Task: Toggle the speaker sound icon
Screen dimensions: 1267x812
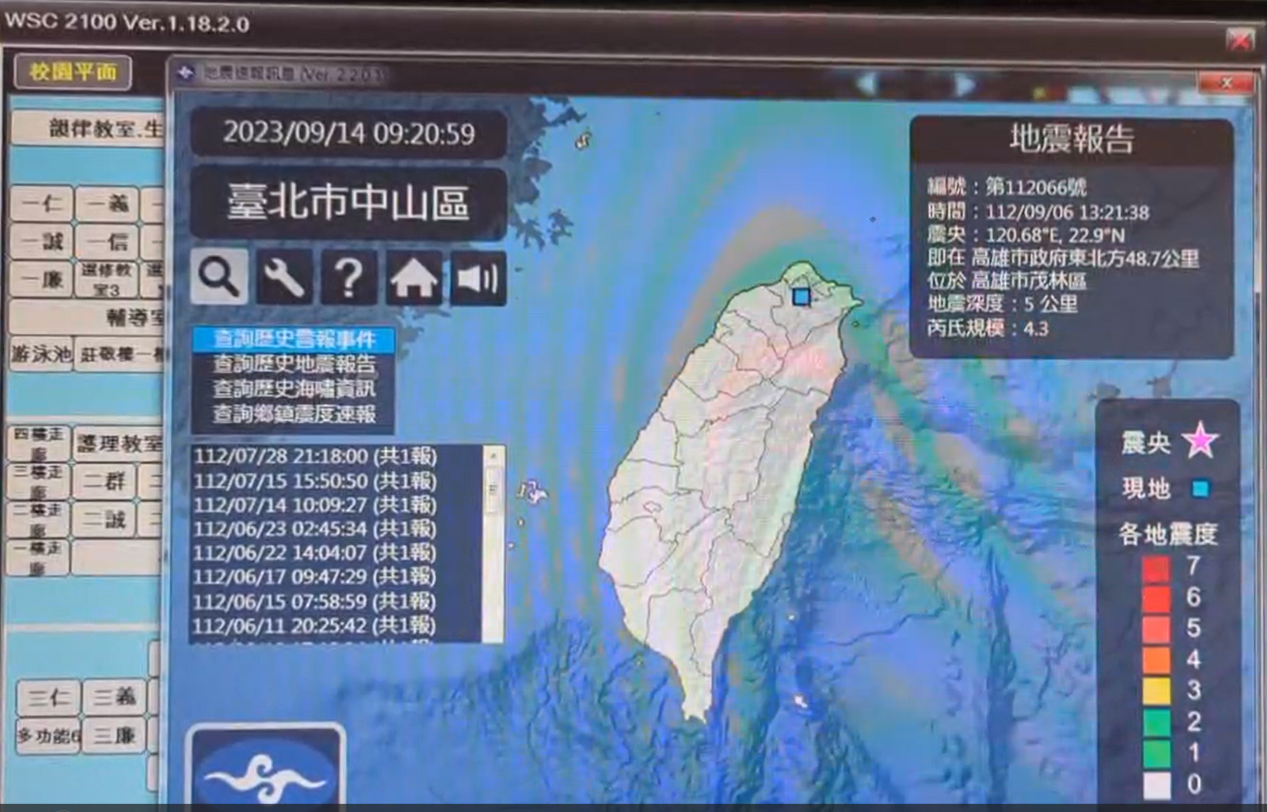Action: [x=478, y=277]
